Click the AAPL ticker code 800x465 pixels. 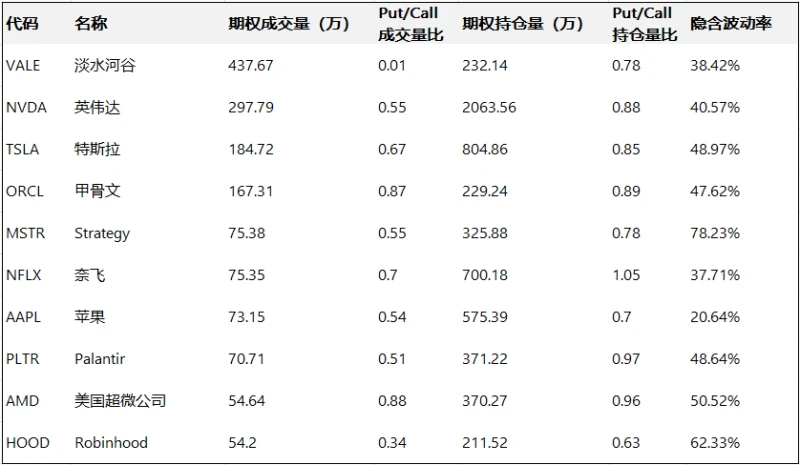tap(23, 317)
